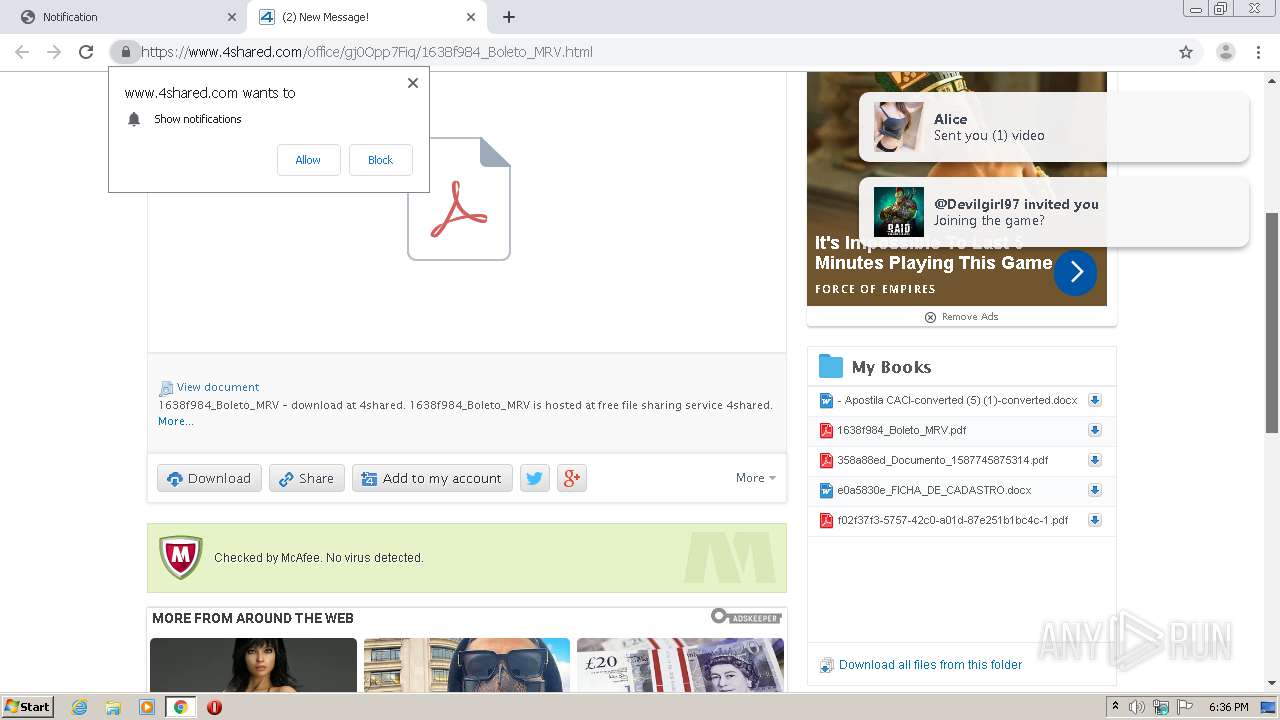Open the Chrome profile avatar icon

[1225, 52]
